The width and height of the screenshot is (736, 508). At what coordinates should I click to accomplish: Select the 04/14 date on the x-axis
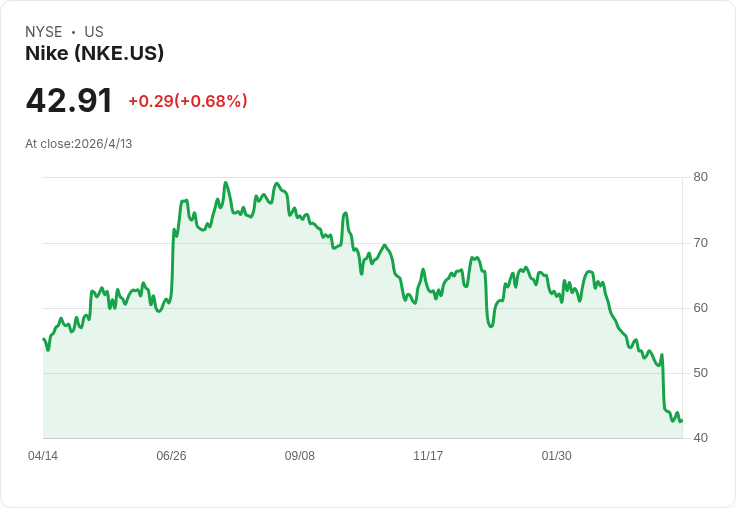(x=43, y=456)
